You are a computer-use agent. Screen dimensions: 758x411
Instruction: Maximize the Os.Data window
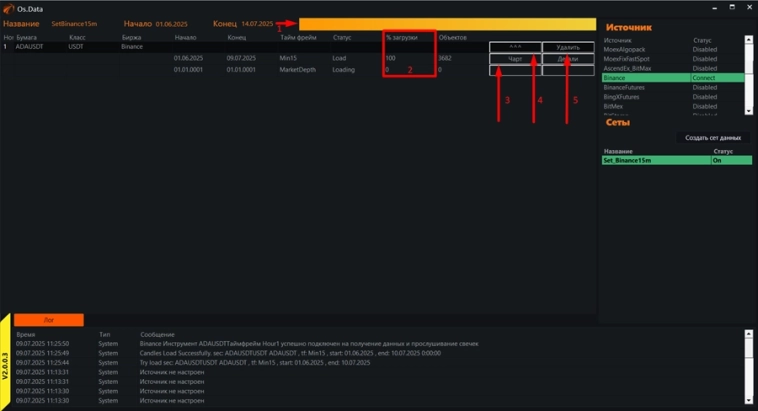(x=732, y=7)
